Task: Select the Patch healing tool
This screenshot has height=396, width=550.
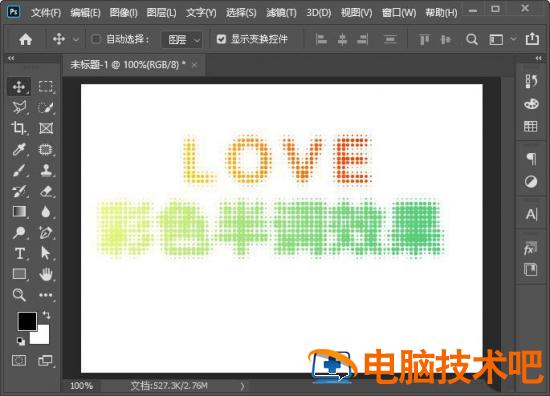Action: [46, 149]
